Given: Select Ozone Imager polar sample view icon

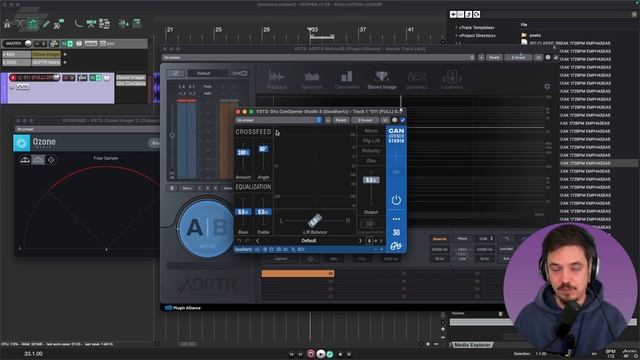Looking at the screenshot, I should (25, 160).
